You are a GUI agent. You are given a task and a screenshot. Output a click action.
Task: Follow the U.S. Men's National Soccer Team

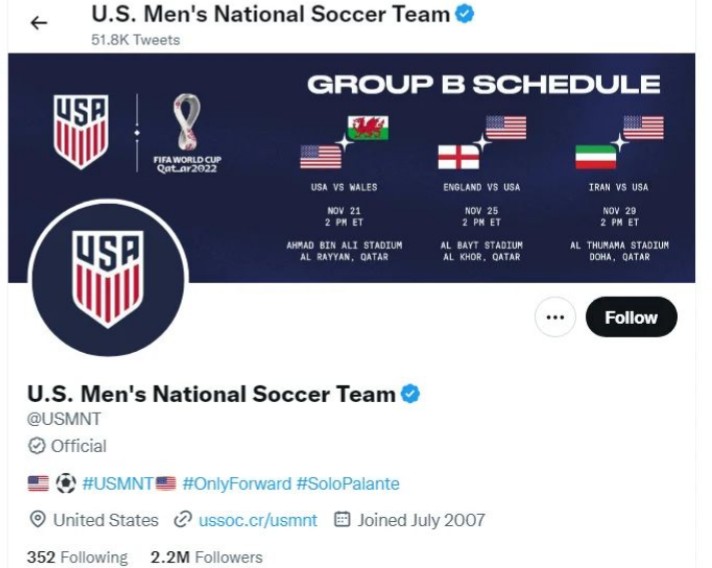[631, 317]
